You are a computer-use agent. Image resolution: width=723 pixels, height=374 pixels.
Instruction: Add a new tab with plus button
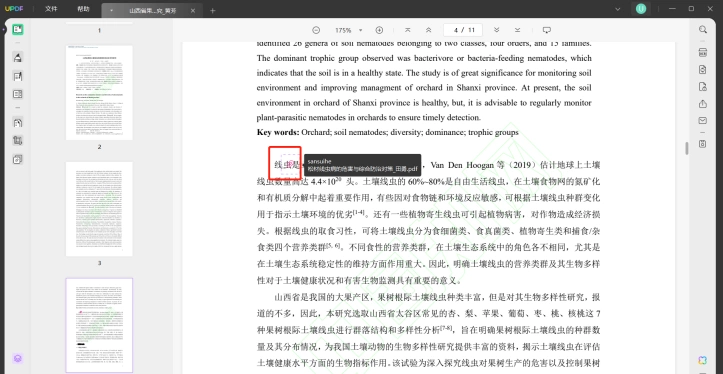[x=213, y=11]
